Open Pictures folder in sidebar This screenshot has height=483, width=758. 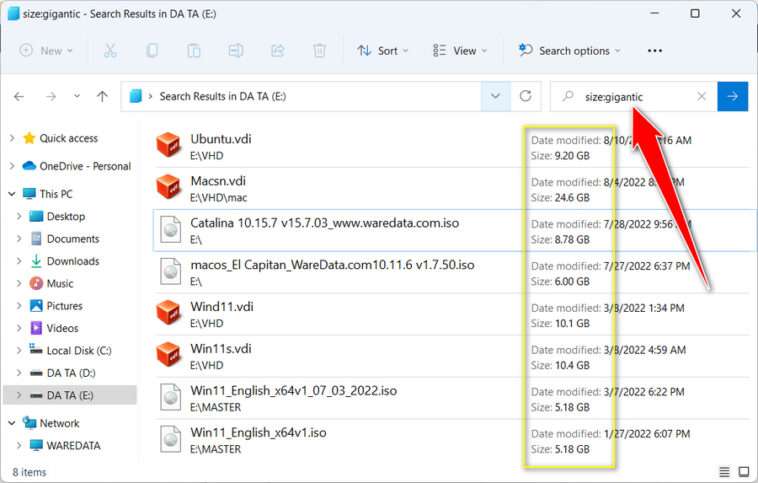pyautogui.click(x=64, y=306)
